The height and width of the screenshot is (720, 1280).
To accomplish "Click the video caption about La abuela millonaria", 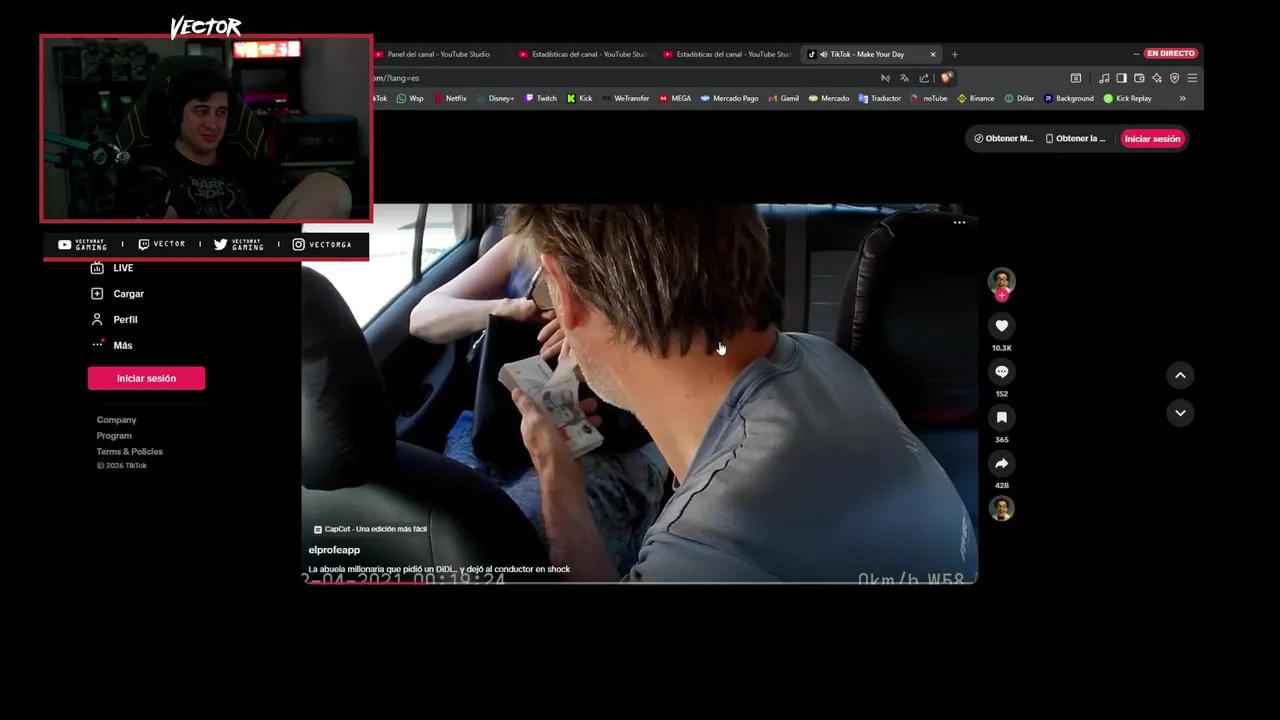I will click(x=439, y=569).
